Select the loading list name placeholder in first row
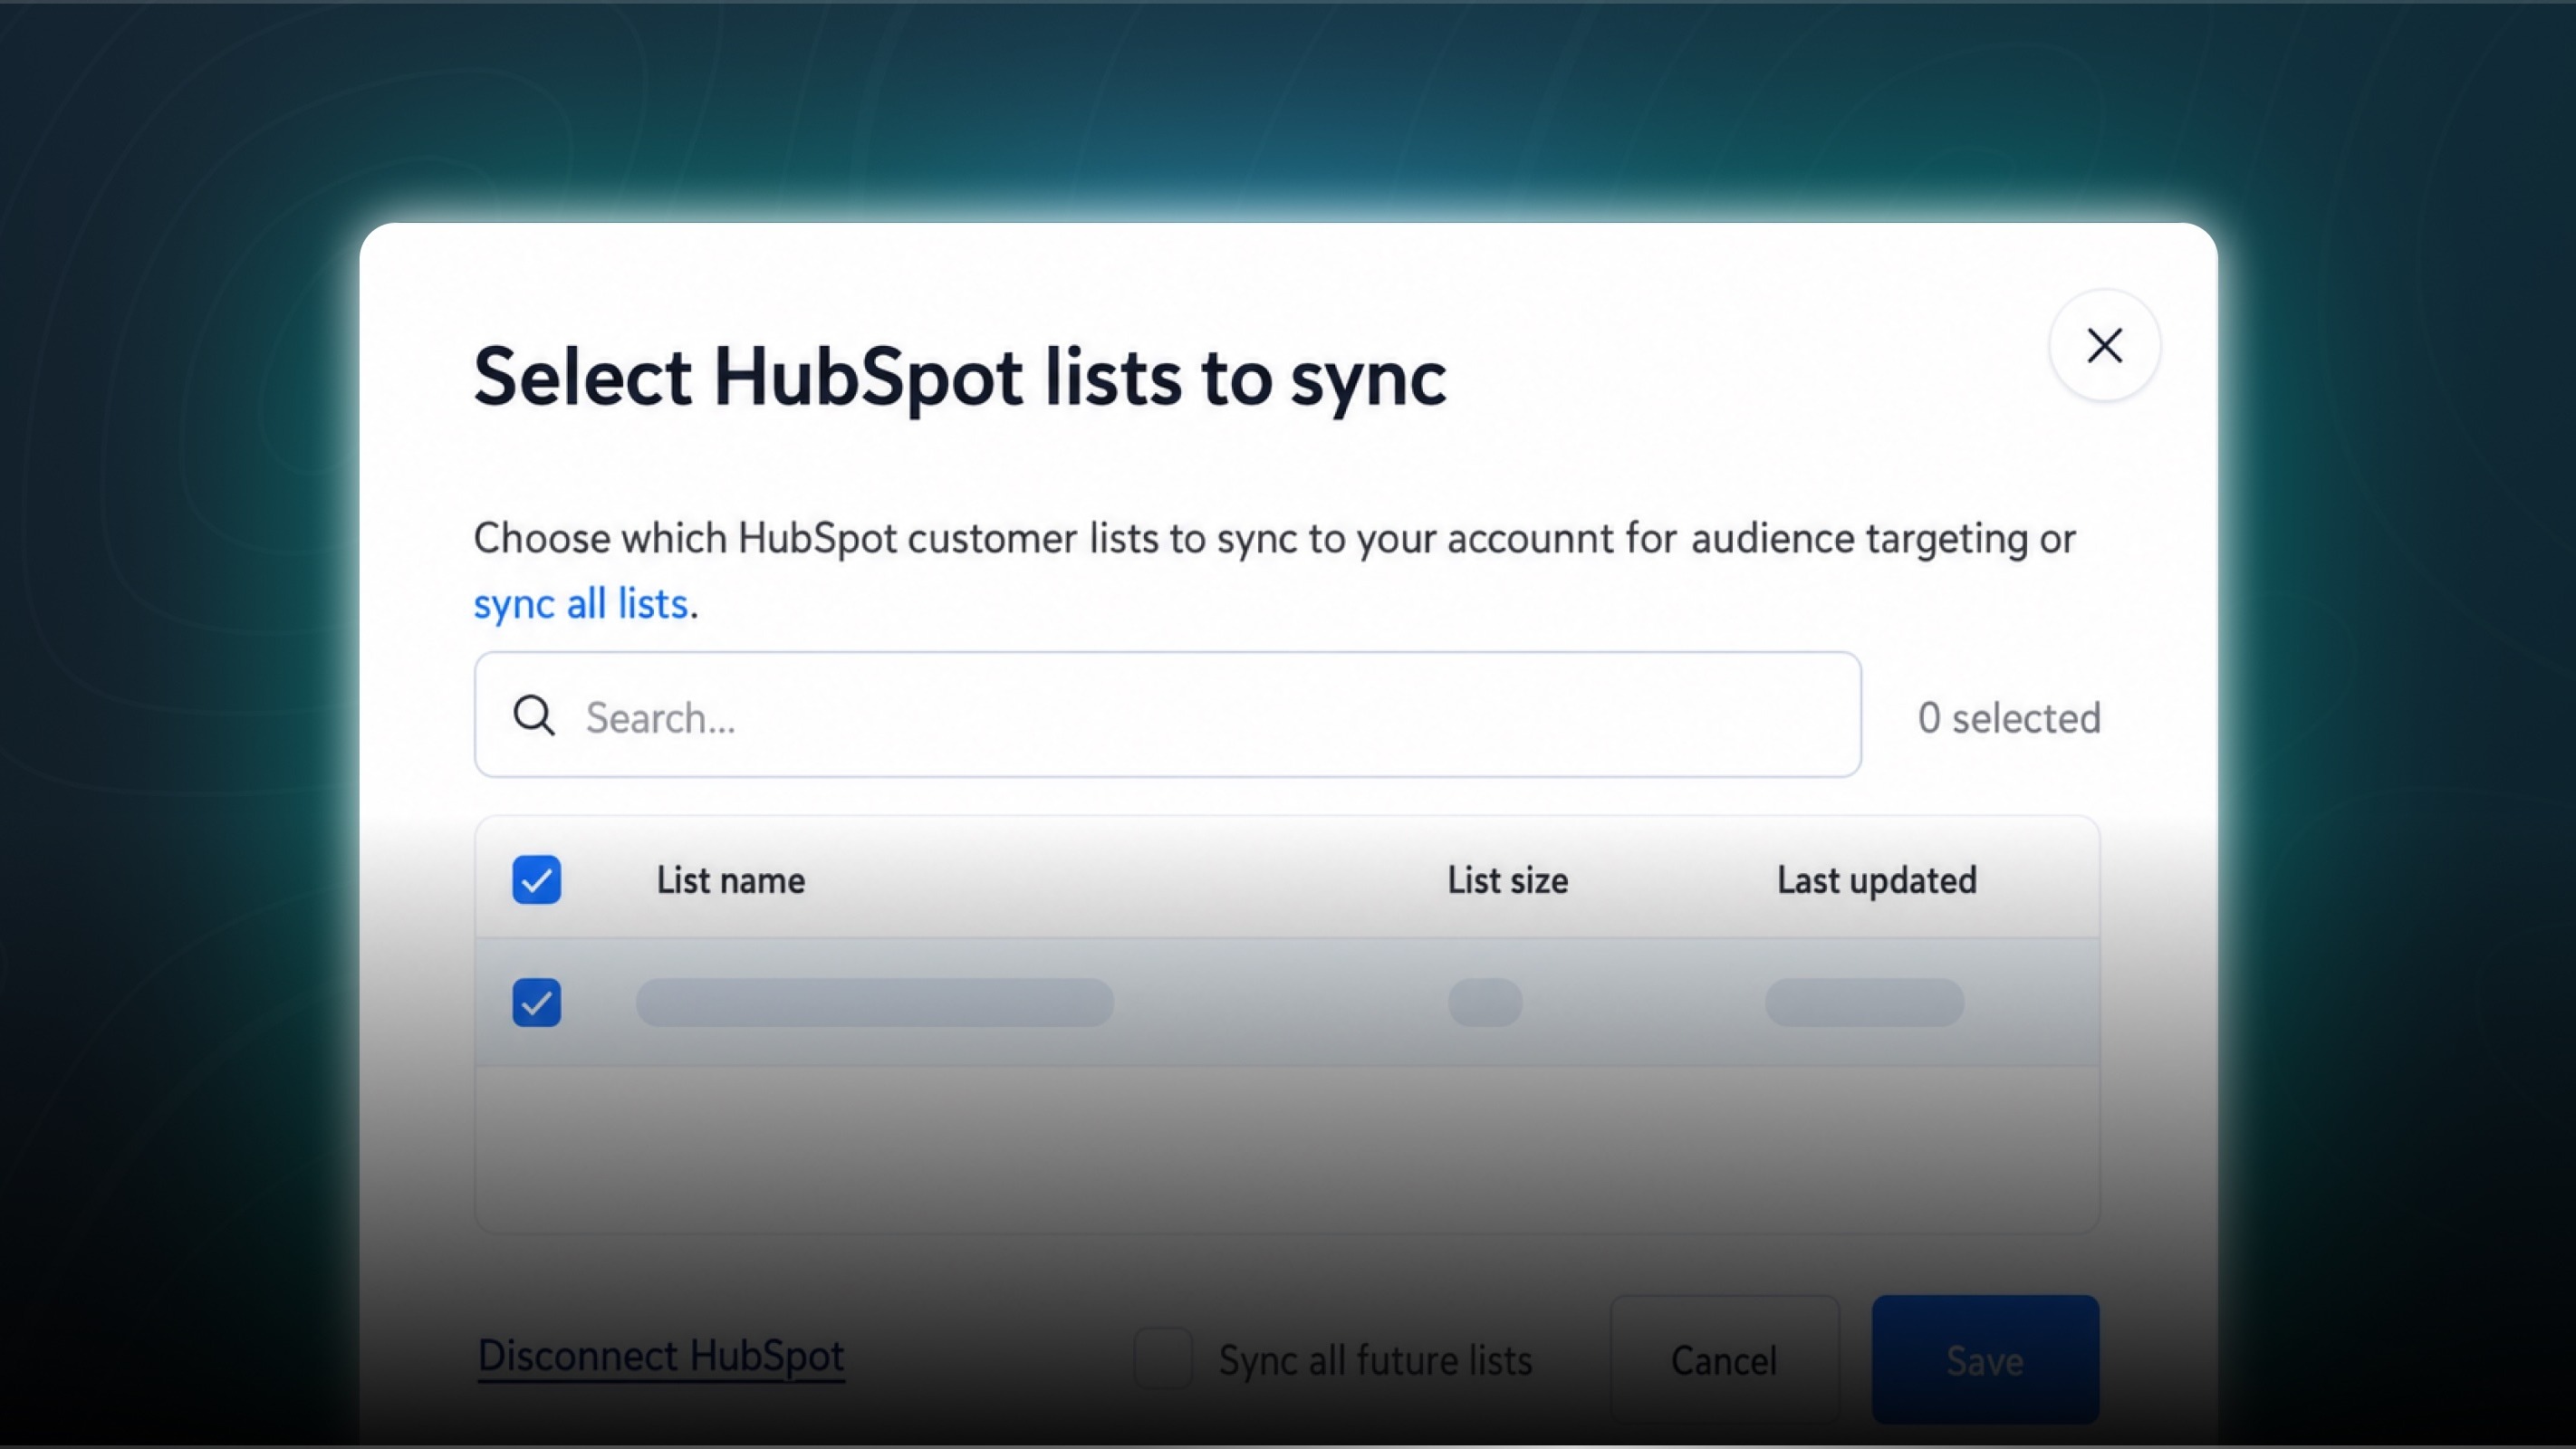Screen dimensions: 2576x1449 coord(875,1002)
